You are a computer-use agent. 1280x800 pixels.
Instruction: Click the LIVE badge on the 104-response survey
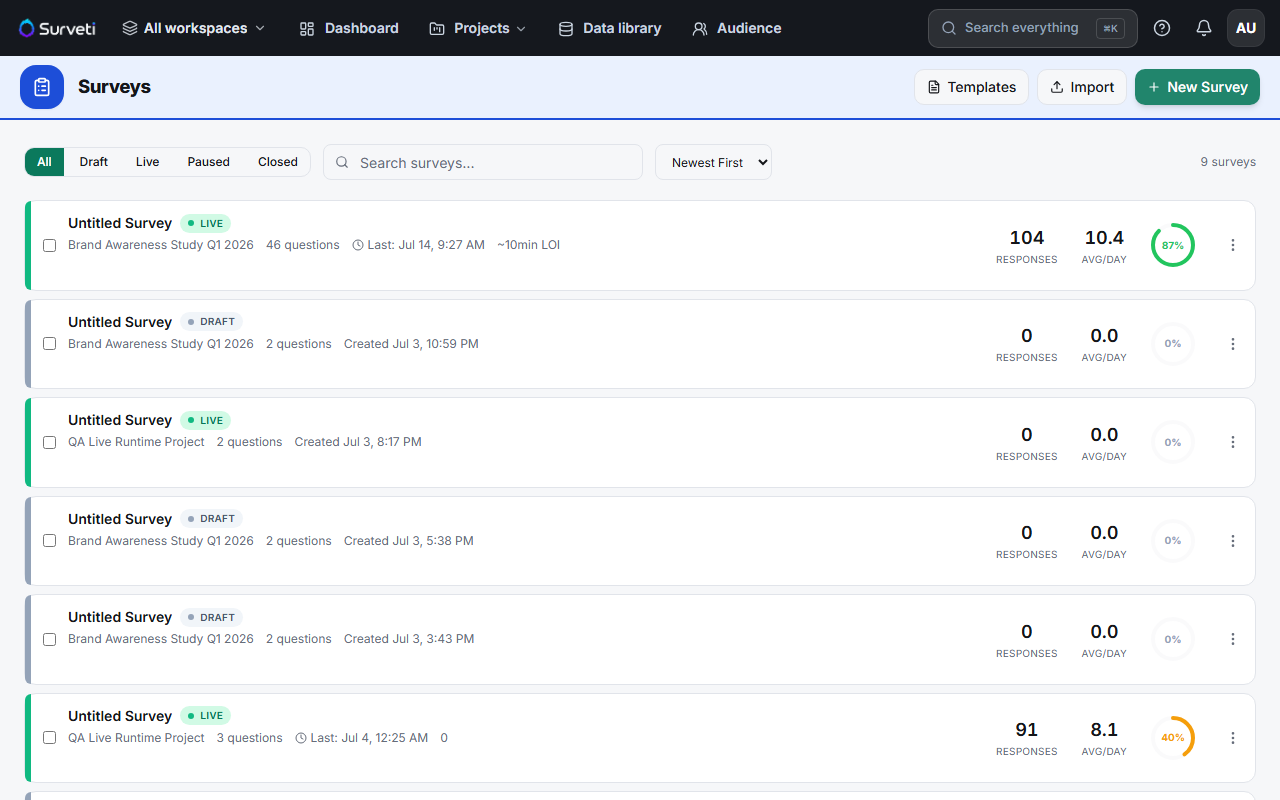click(206, 223)
